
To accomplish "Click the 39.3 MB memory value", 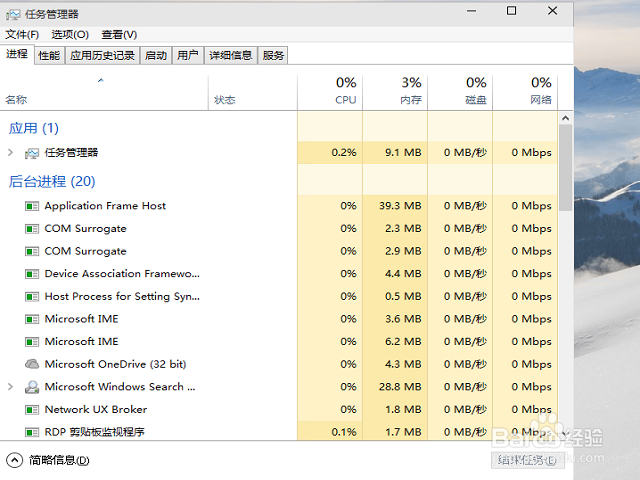I will pos(400,206).
